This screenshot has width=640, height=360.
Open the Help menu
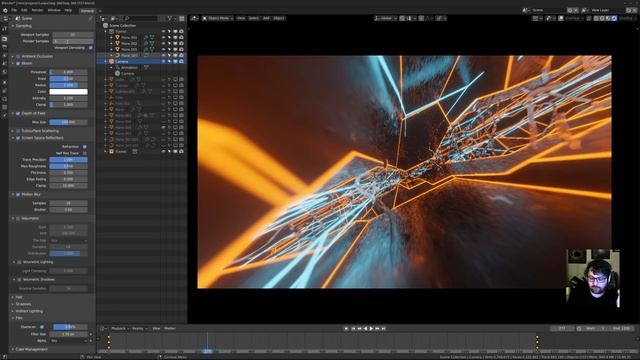(68, 10)
